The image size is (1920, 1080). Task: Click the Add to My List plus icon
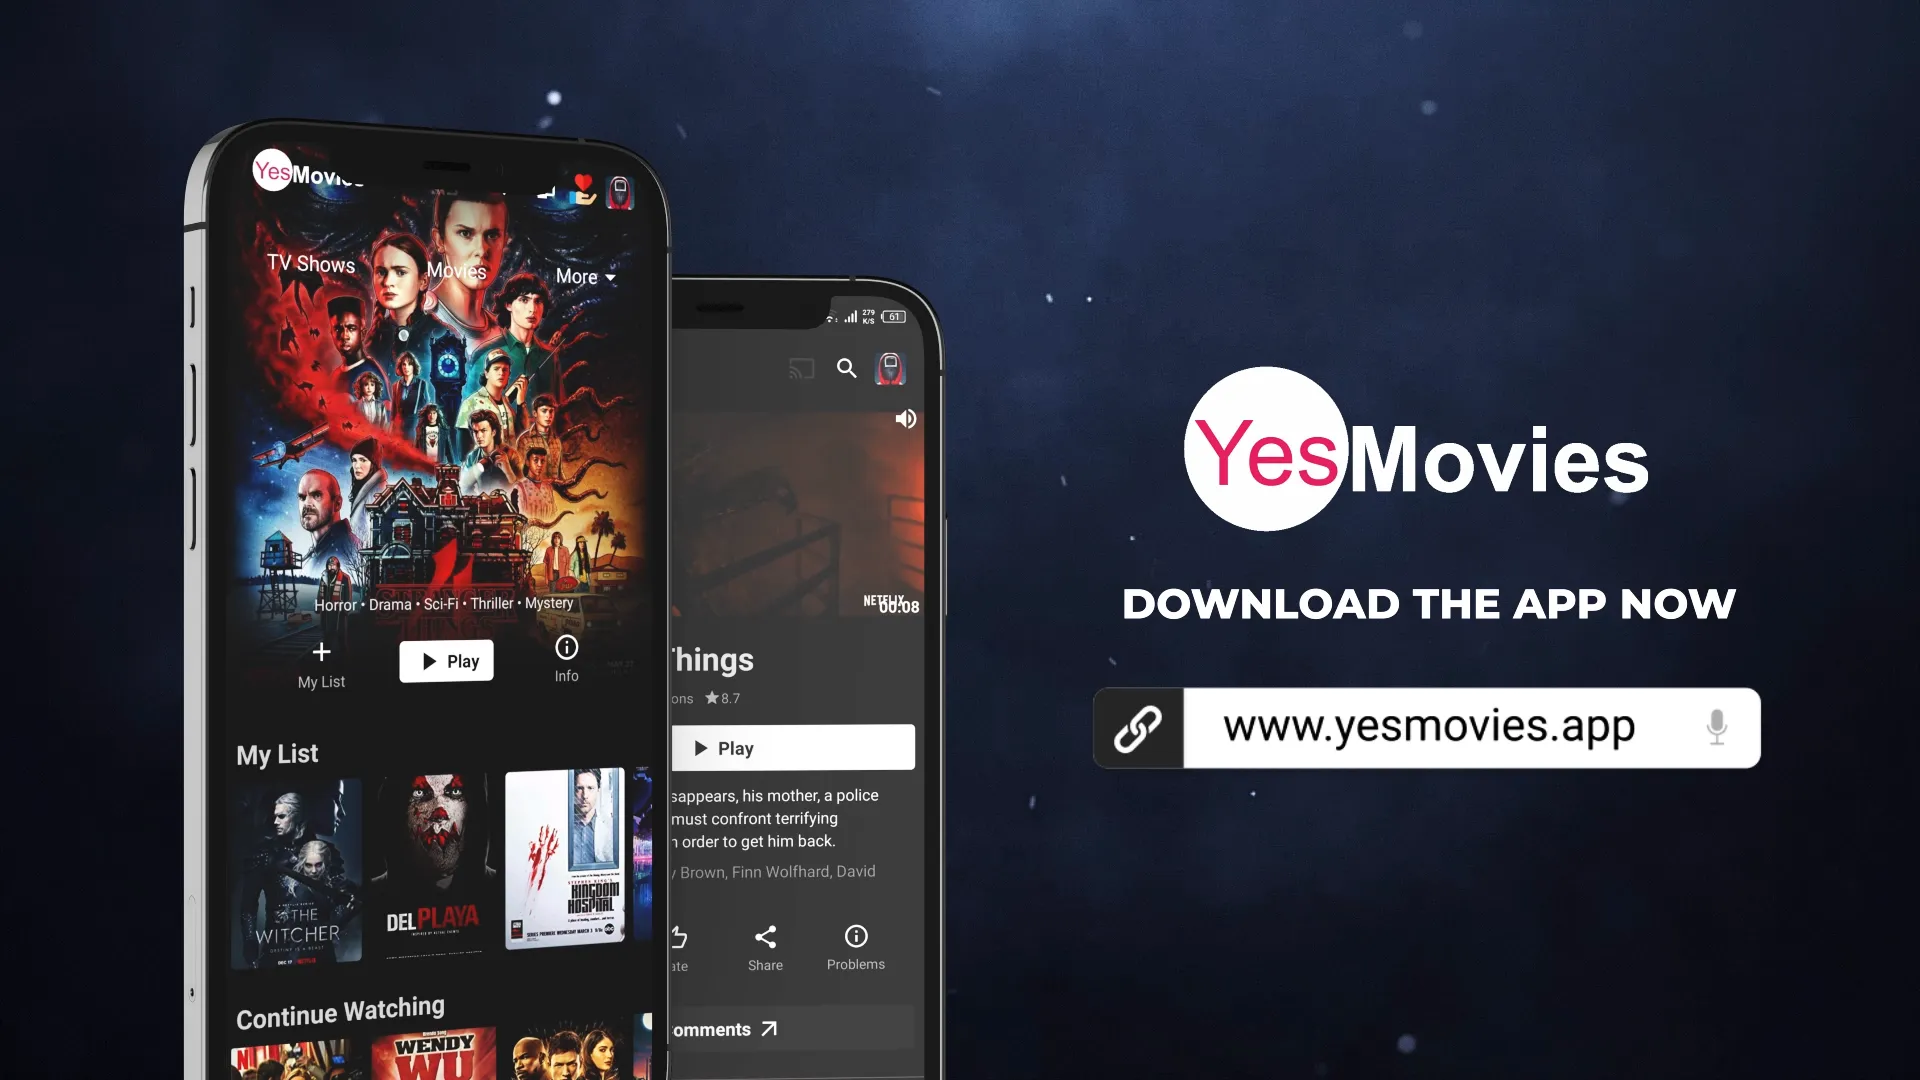[322, 651]
